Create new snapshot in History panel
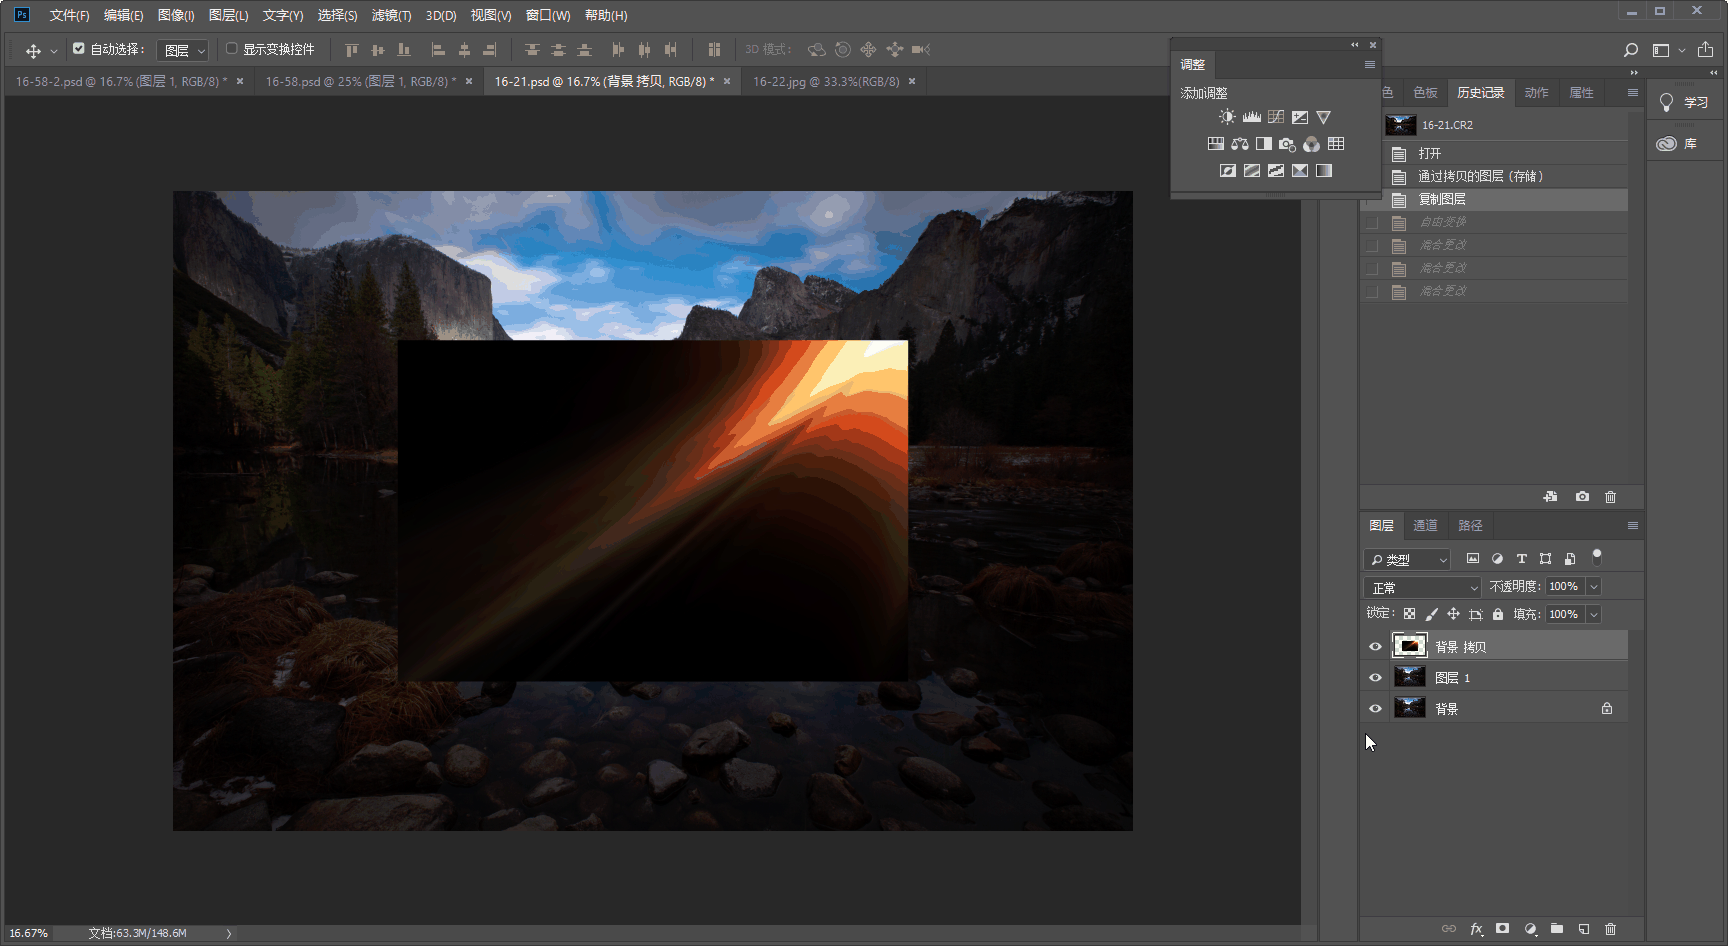Image resolution: width=1728 pixels, height=946 pixels. click(x=1582, y=497)
